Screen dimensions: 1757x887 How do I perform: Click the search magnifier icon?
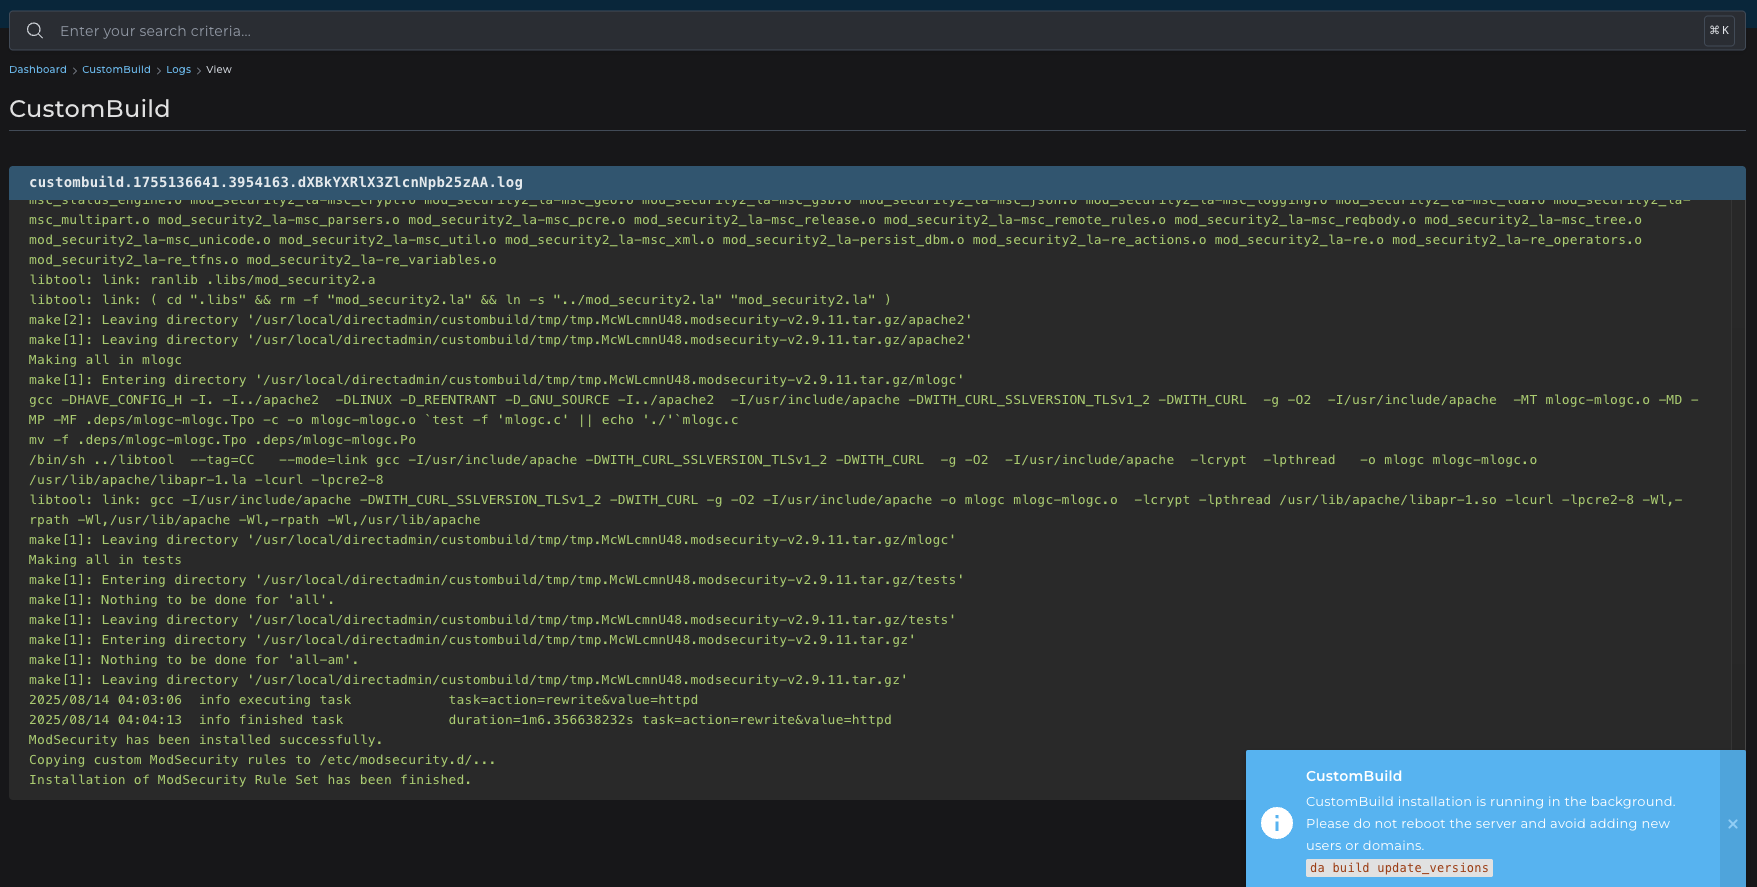pyautogui.click(x=35, y=31)
